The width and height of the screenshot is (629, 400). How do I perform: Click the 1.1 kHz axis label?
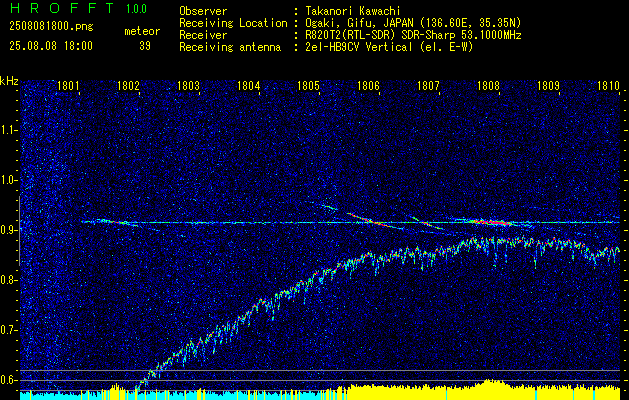[8, 130]
